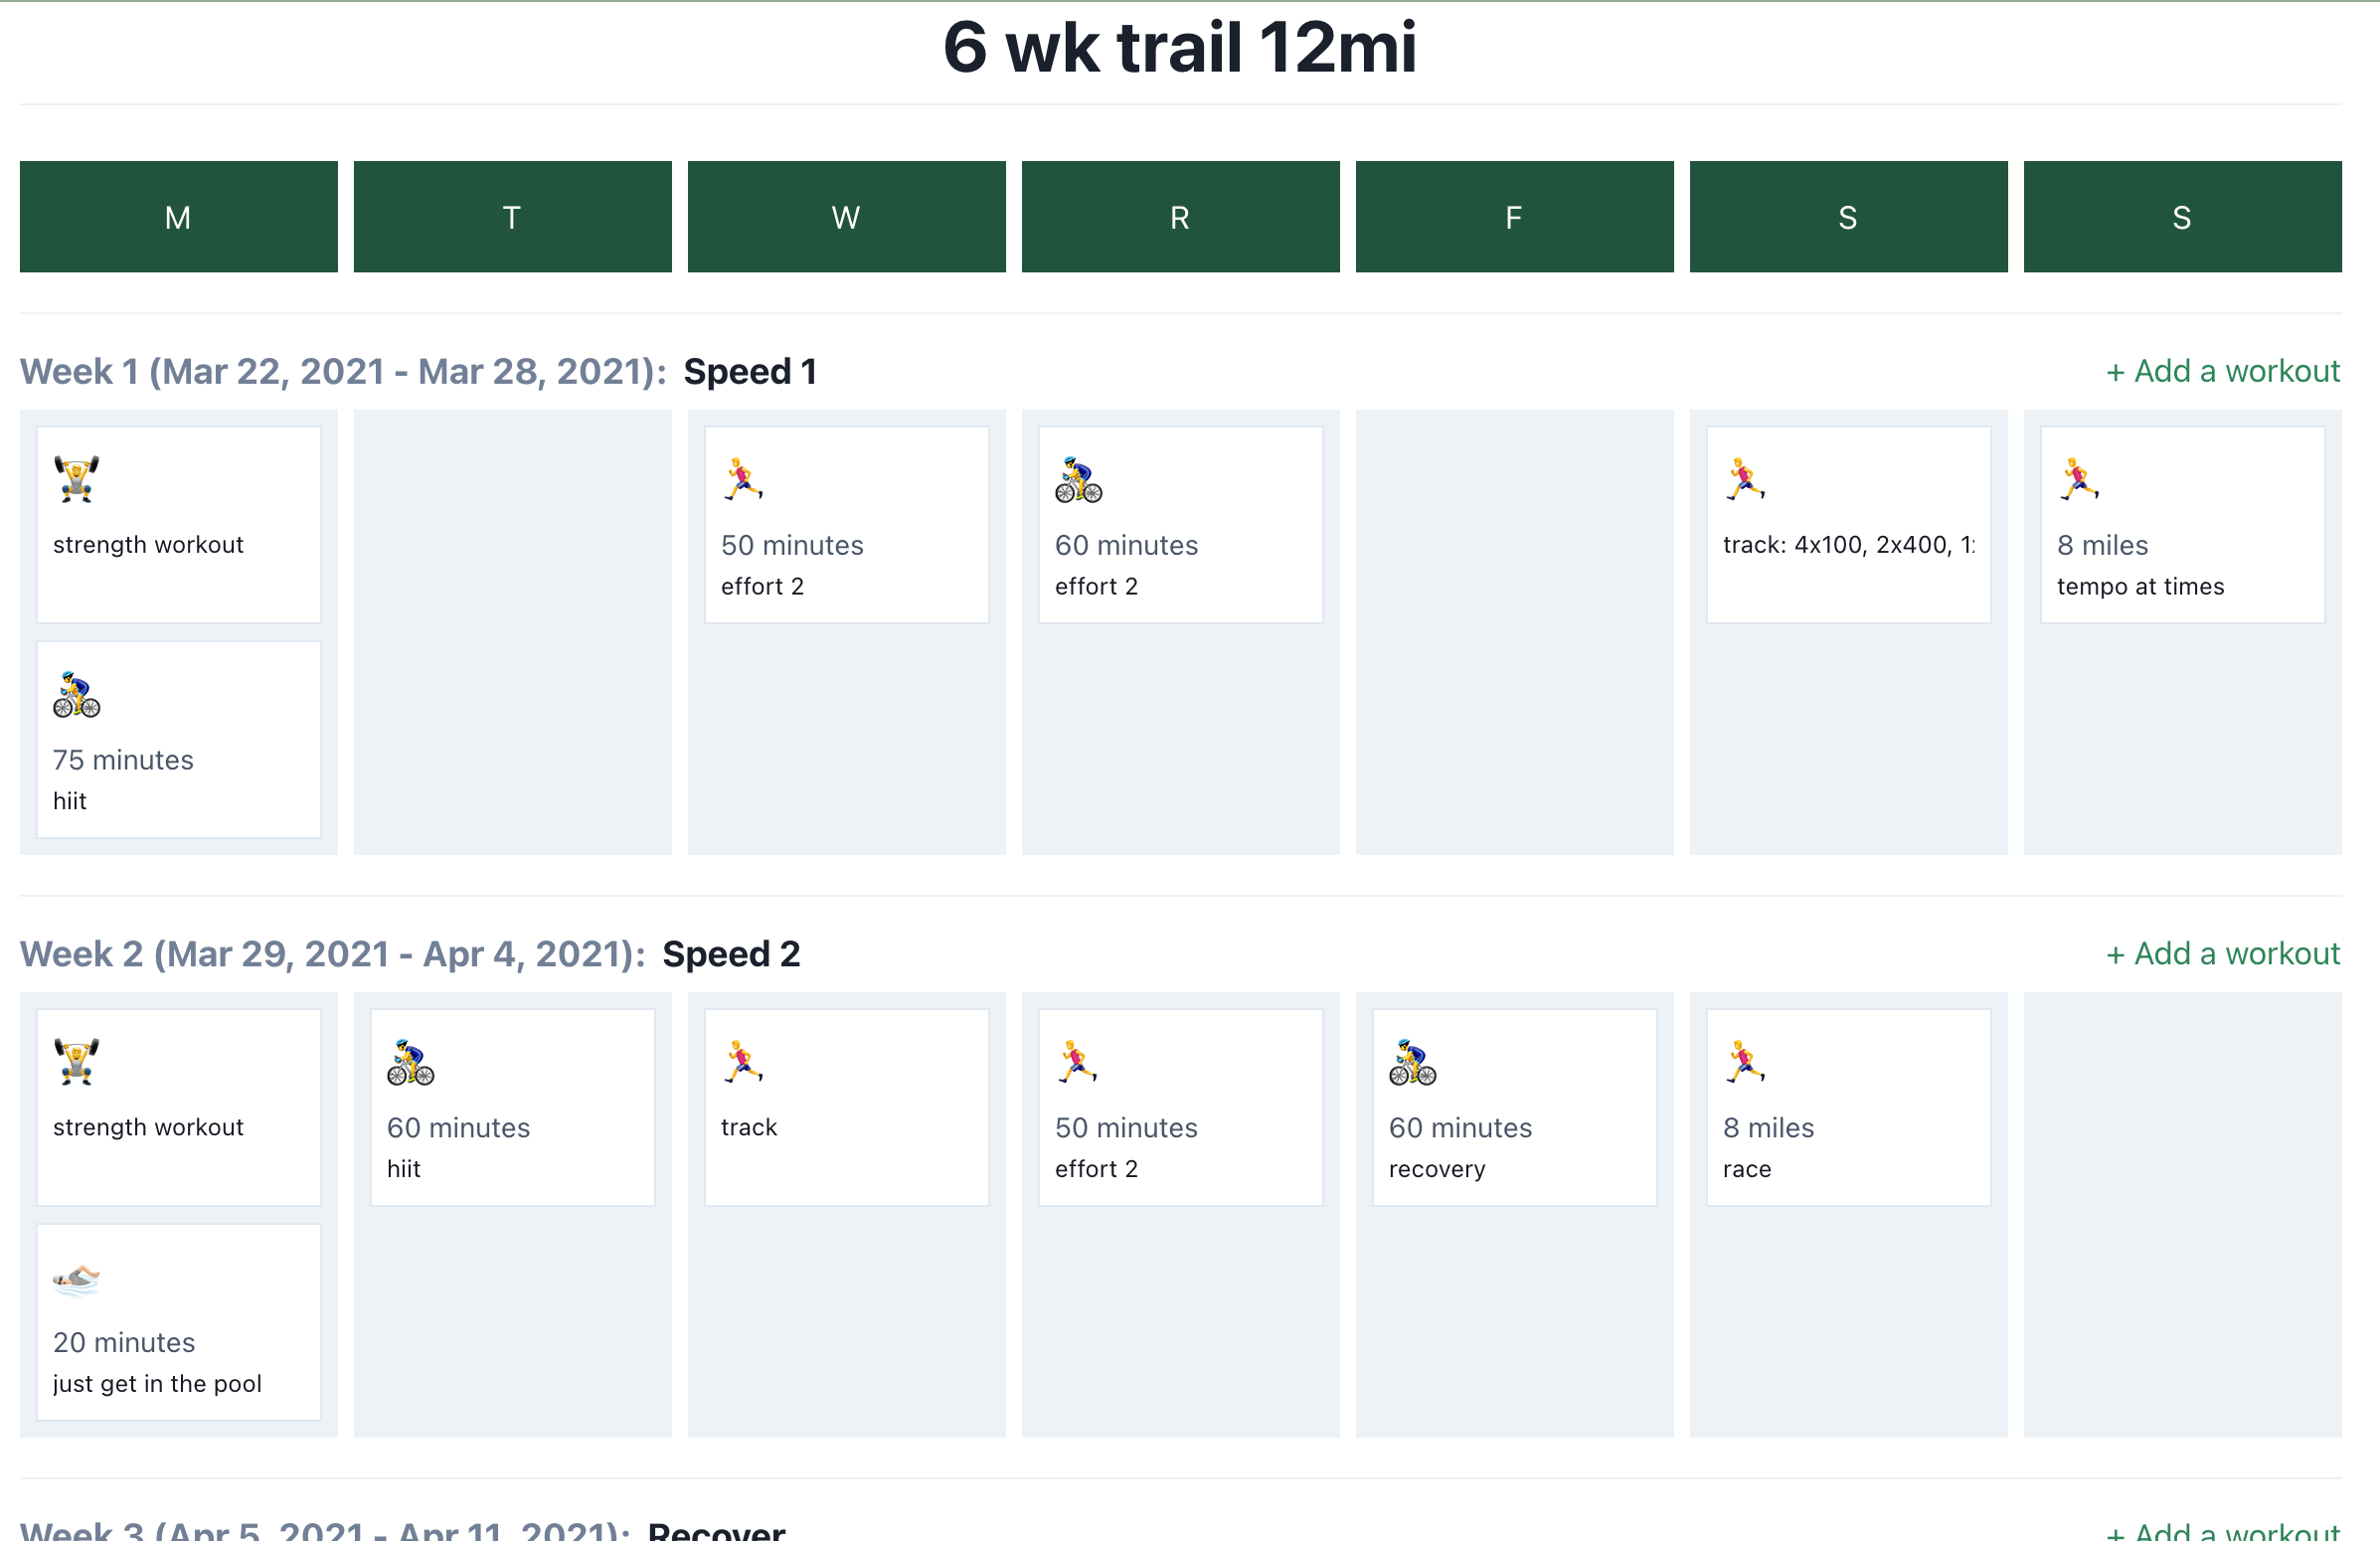This screenshot has height=1541, width=2380.
Task: Click the strength workout icon on Monday Week 1
Action: click(x=77, y=481)
